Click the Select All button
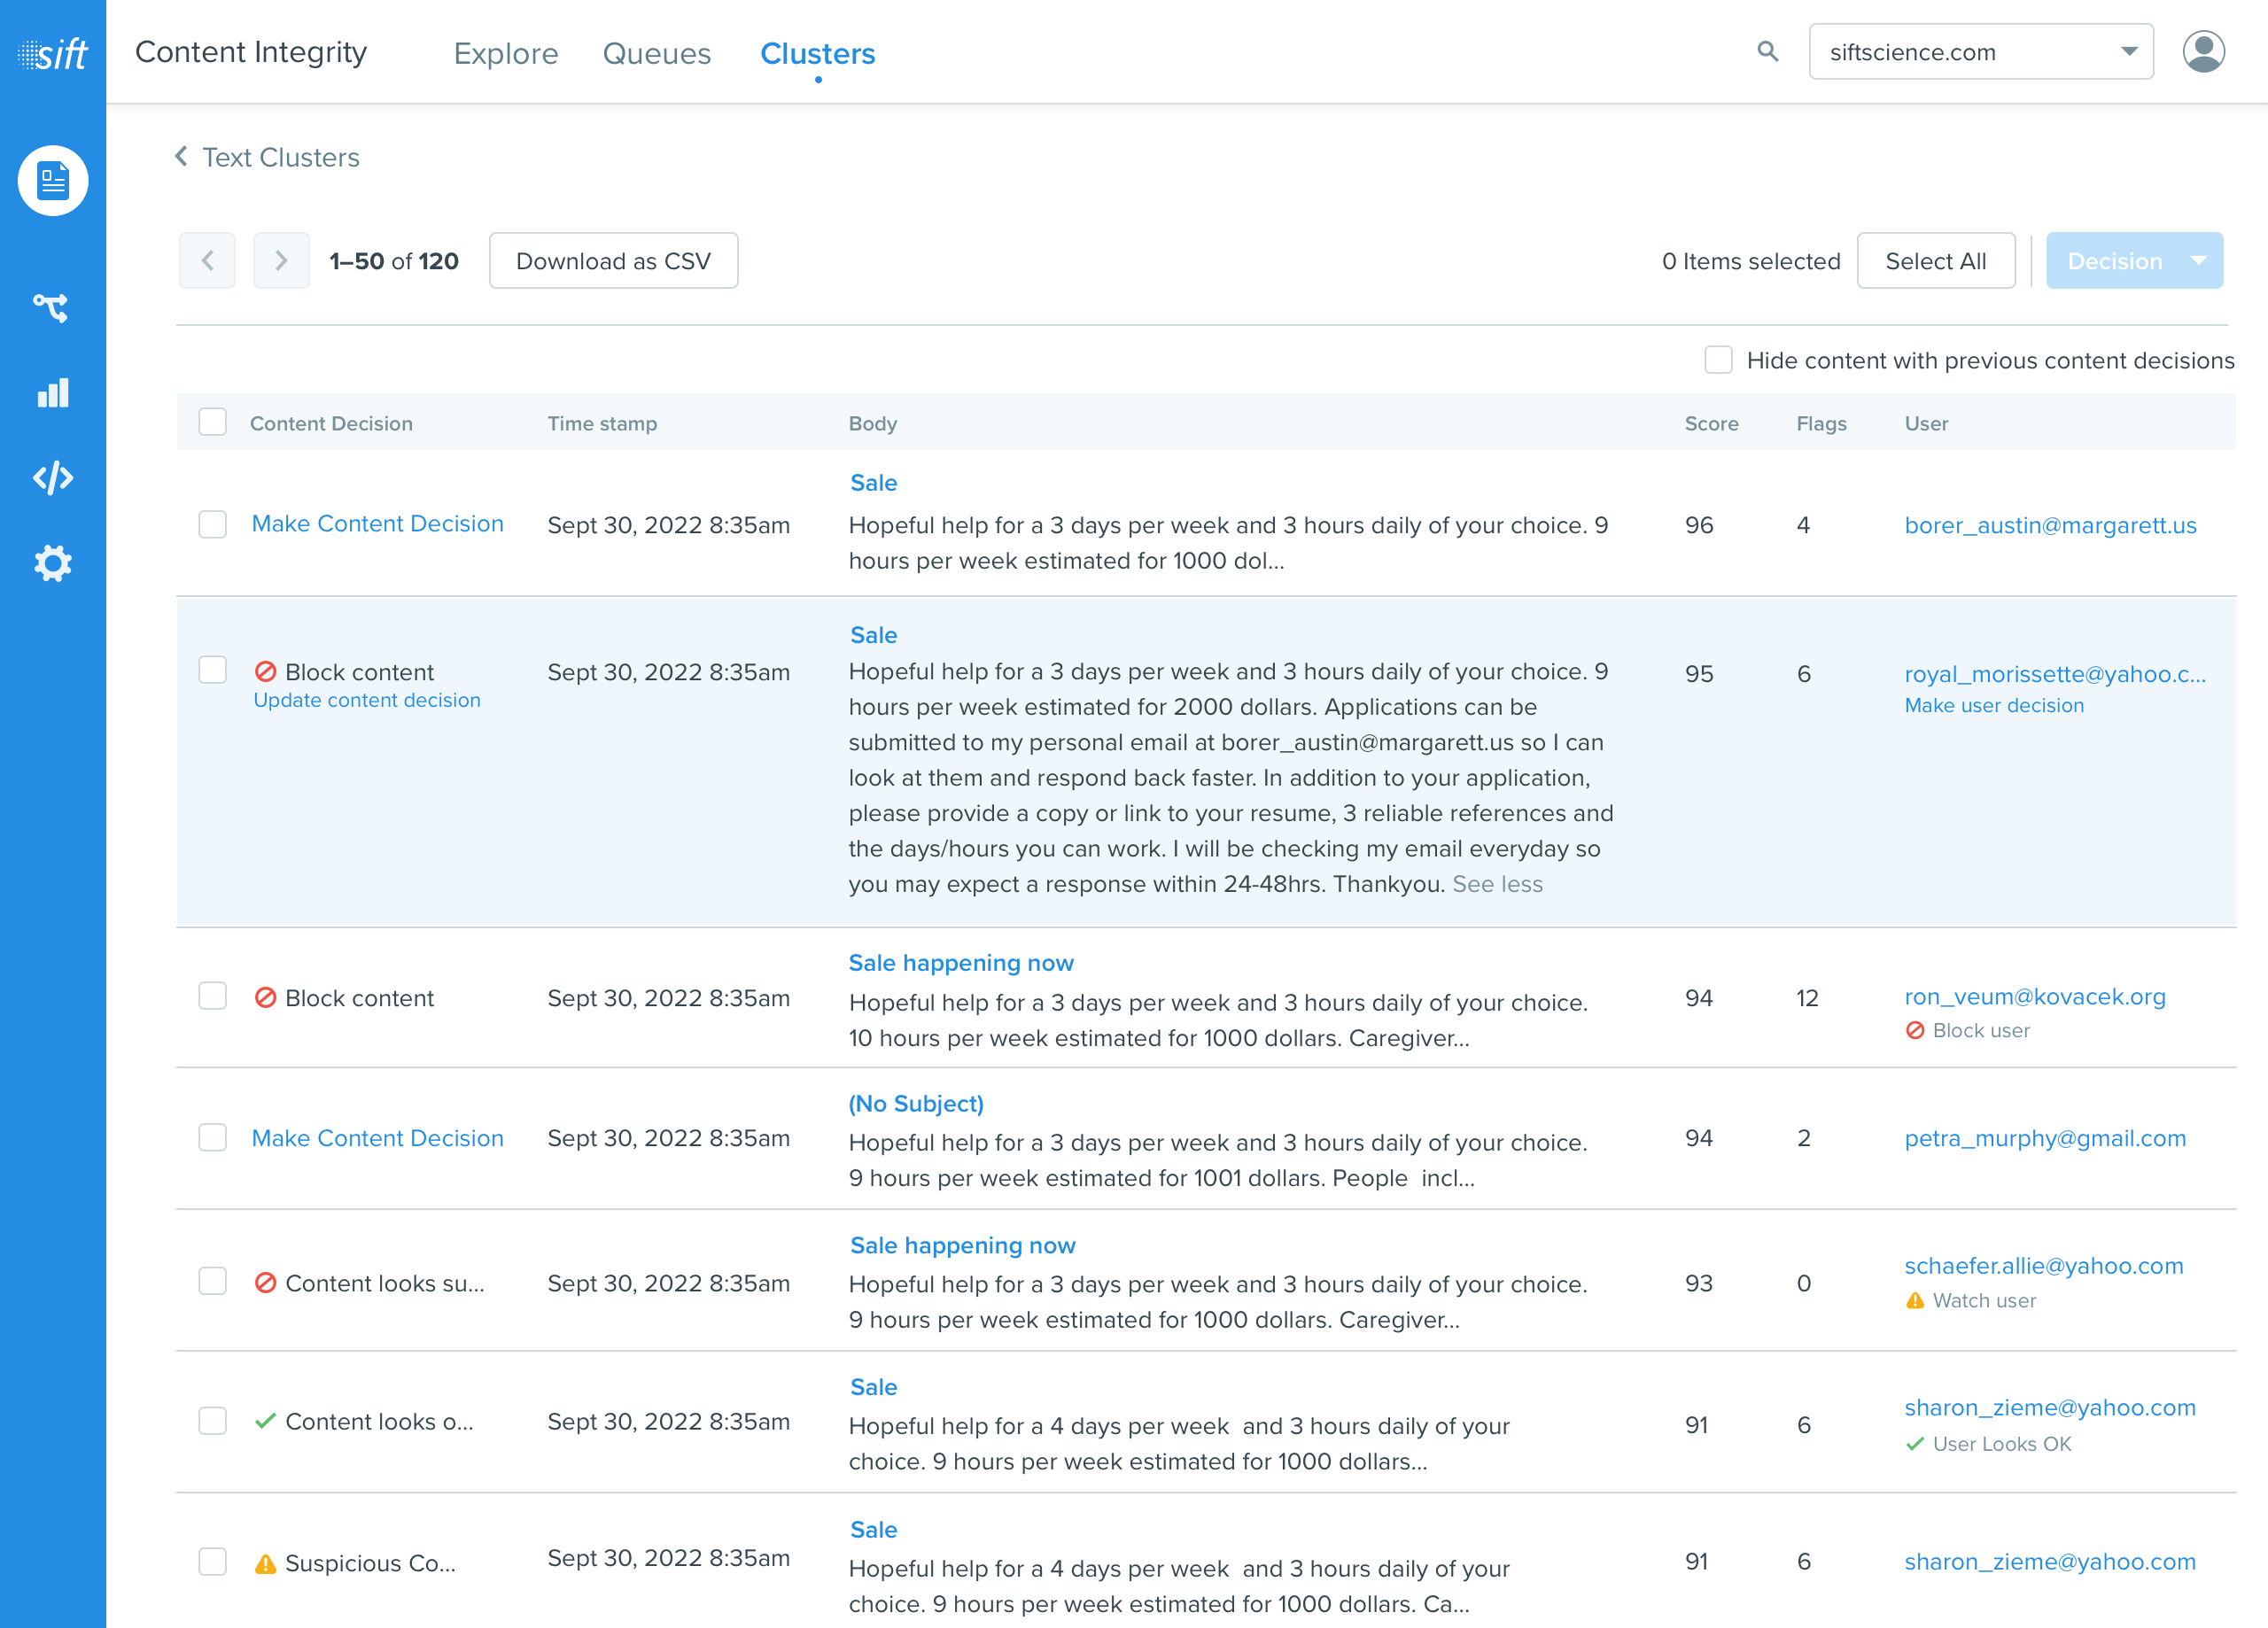 pos(1935,261)
